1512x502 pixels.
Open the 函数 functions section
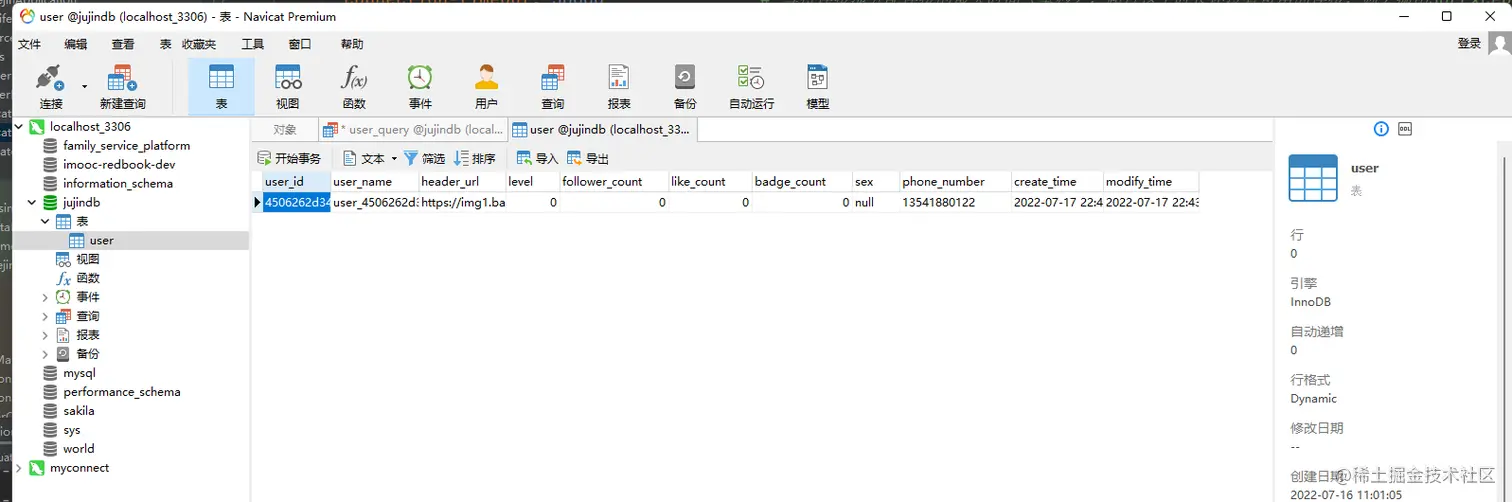click(354, 87)
